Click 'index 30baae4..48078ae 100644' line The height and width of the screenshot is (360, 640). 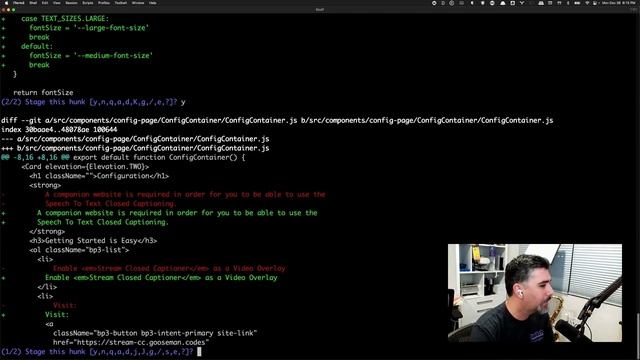59,130
